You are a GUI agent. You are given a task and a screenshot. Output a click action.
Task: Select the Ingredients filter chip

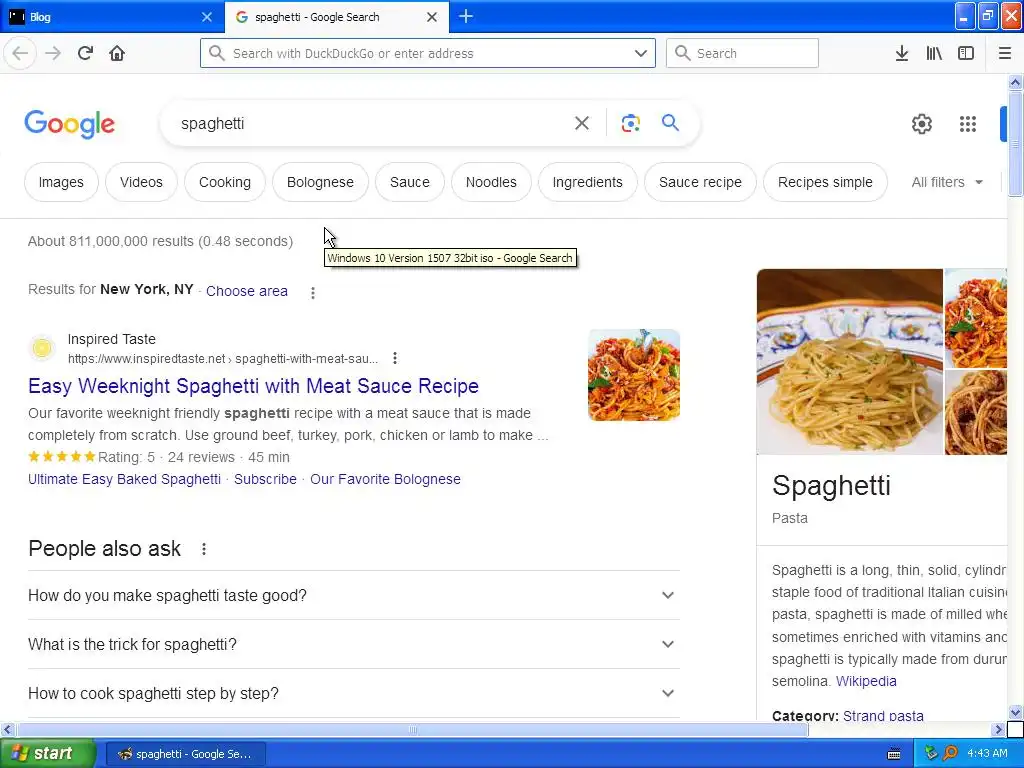587,182
